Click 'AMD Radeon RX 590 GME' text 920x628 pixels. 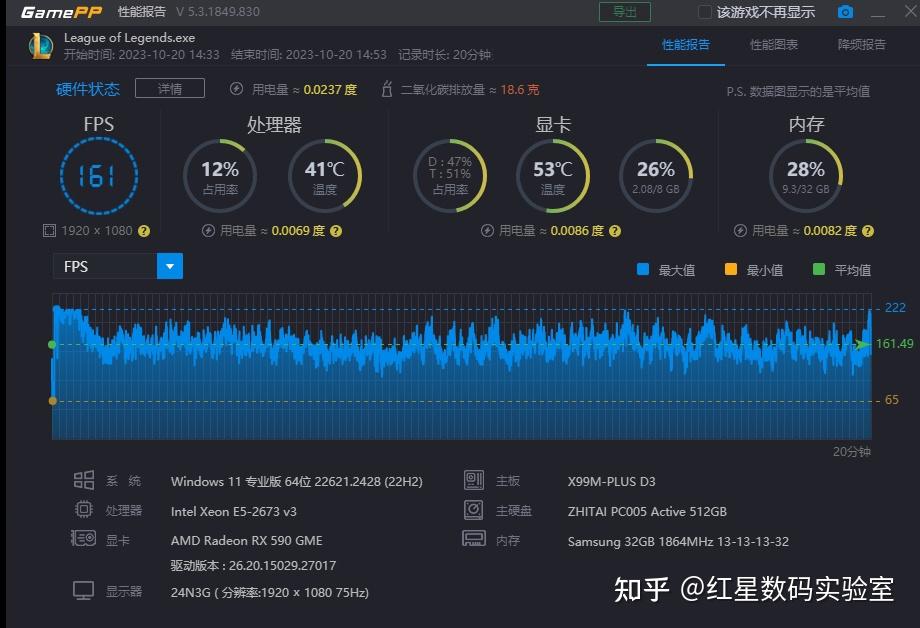pyautogui.click(x=246, y=541)
